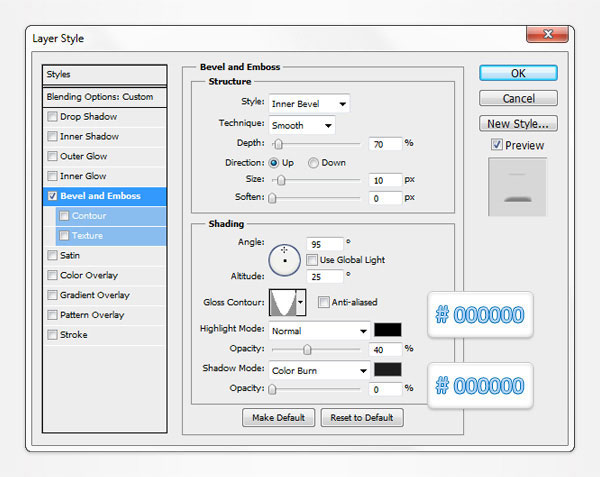Click the layer style preview thumbnail
The height and width of the screenshot is (477, 600).
(518, 187)
